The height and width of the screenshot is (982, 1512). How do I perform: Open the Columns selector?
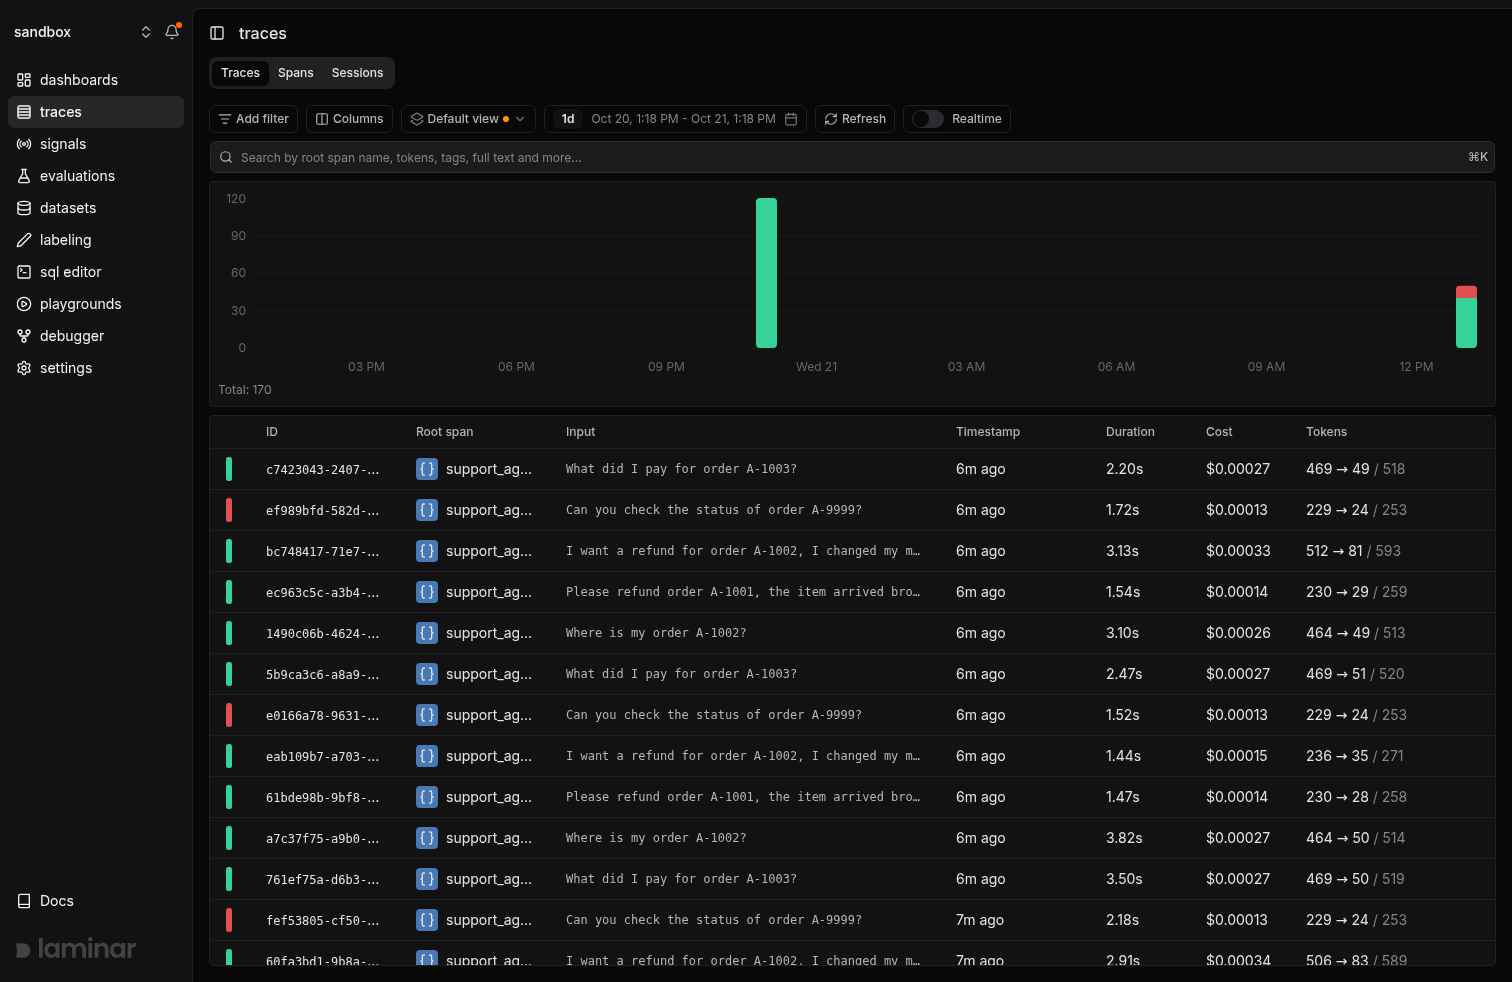(x=349, y=119)
